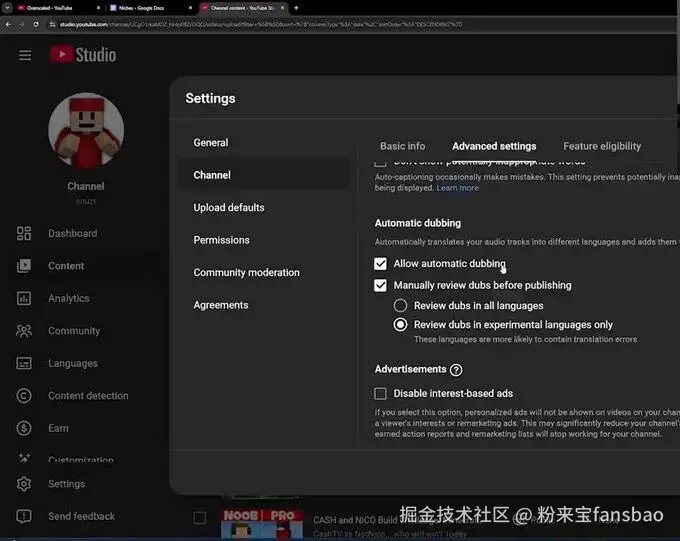Click the browser address bar URL
680x541 pixels.
click(260, 25)
